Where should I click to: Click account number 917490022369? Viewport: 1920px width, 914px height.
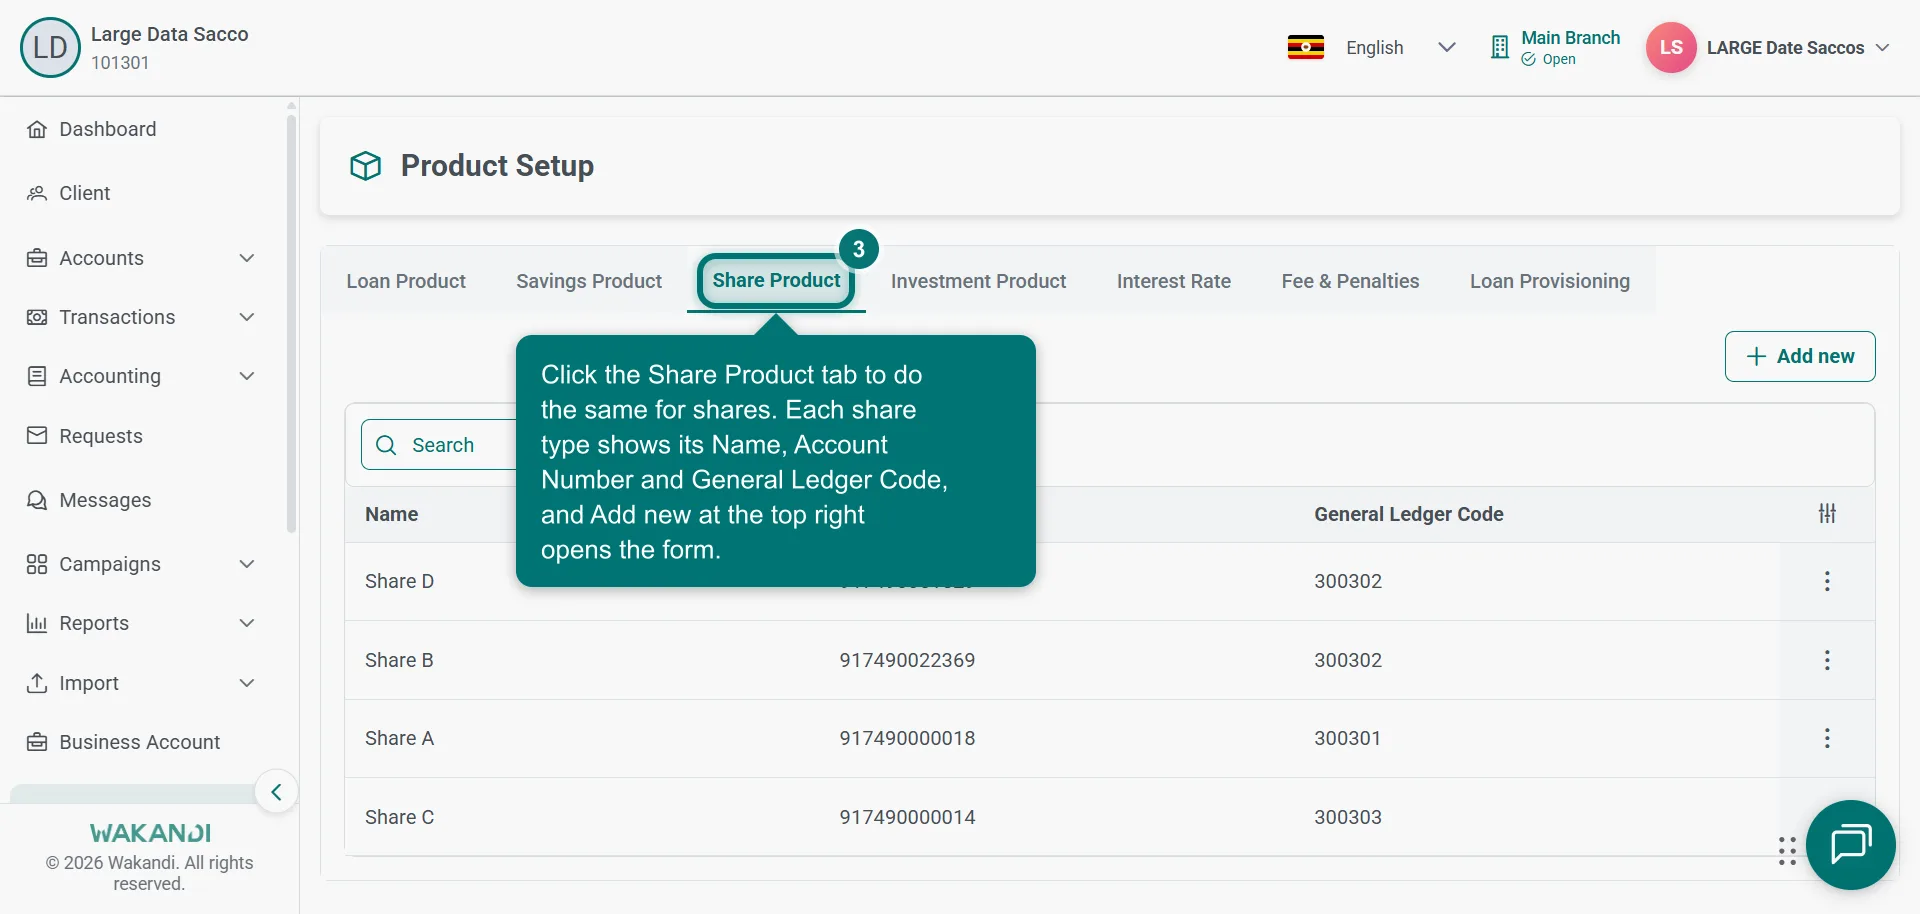[x=907, y=660]
